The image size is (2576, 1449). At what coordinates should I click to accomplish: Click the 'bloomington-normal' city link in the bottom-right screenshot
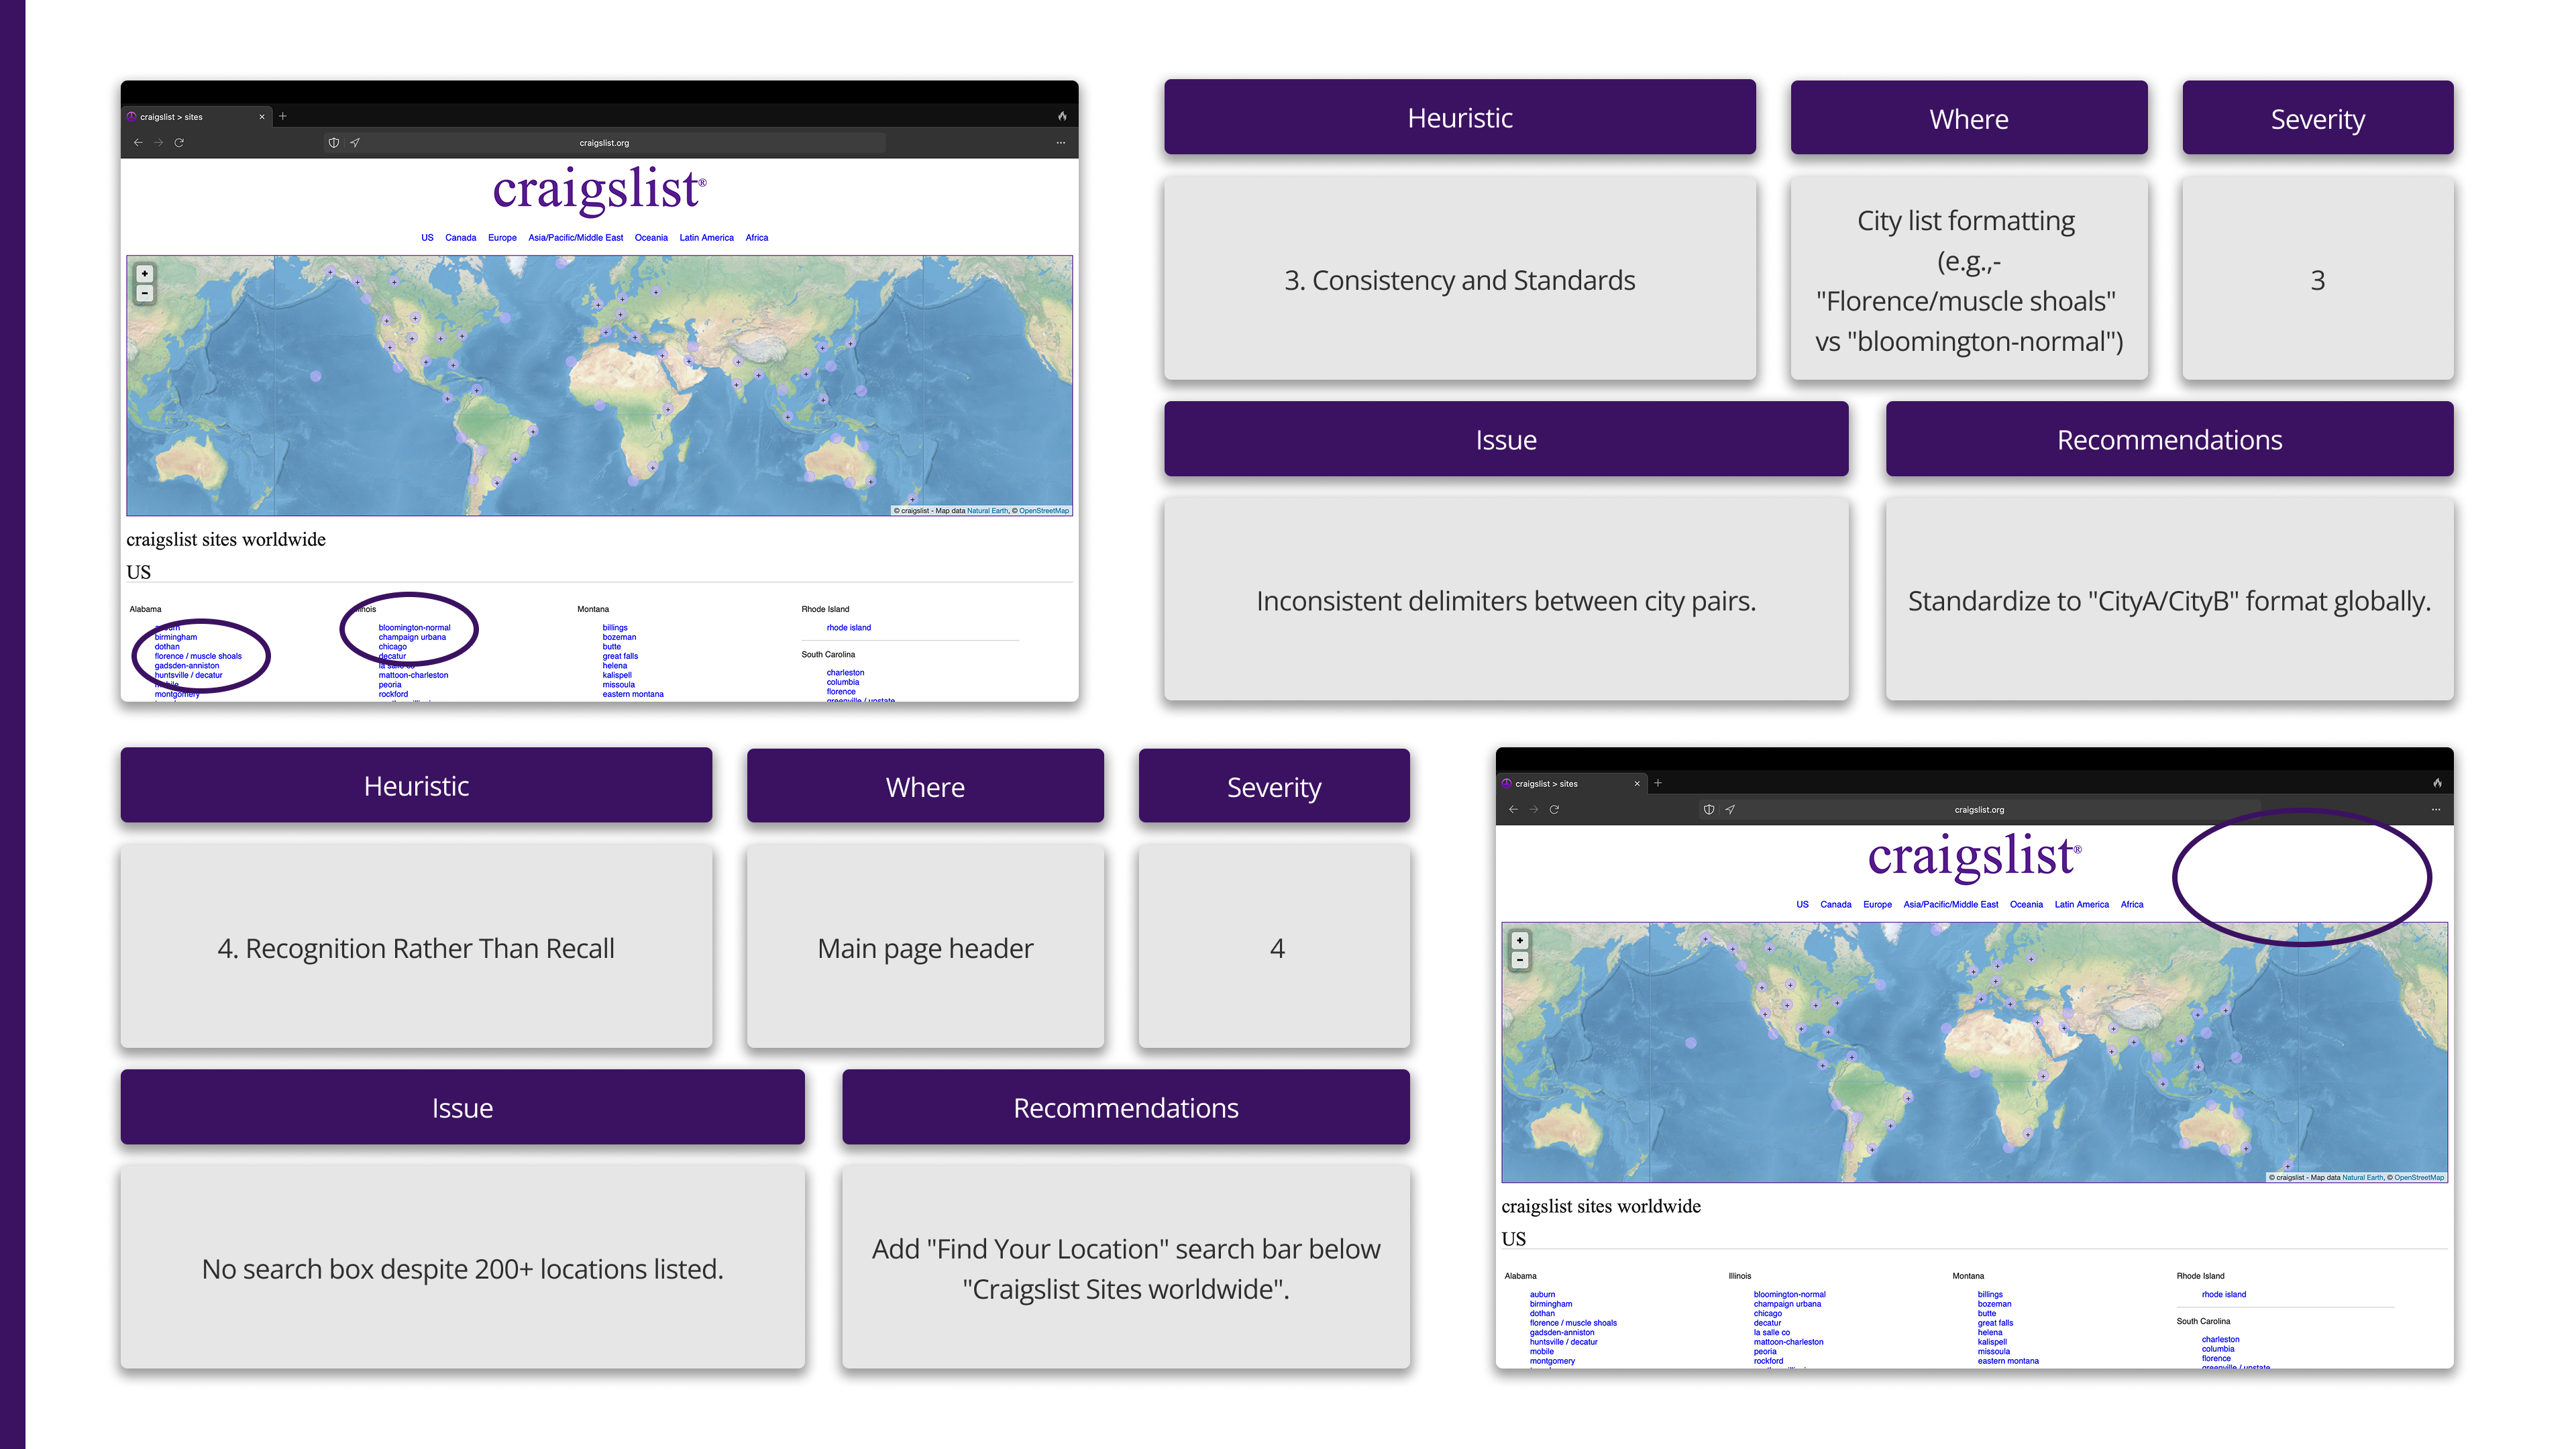tap(1789, 1295)
